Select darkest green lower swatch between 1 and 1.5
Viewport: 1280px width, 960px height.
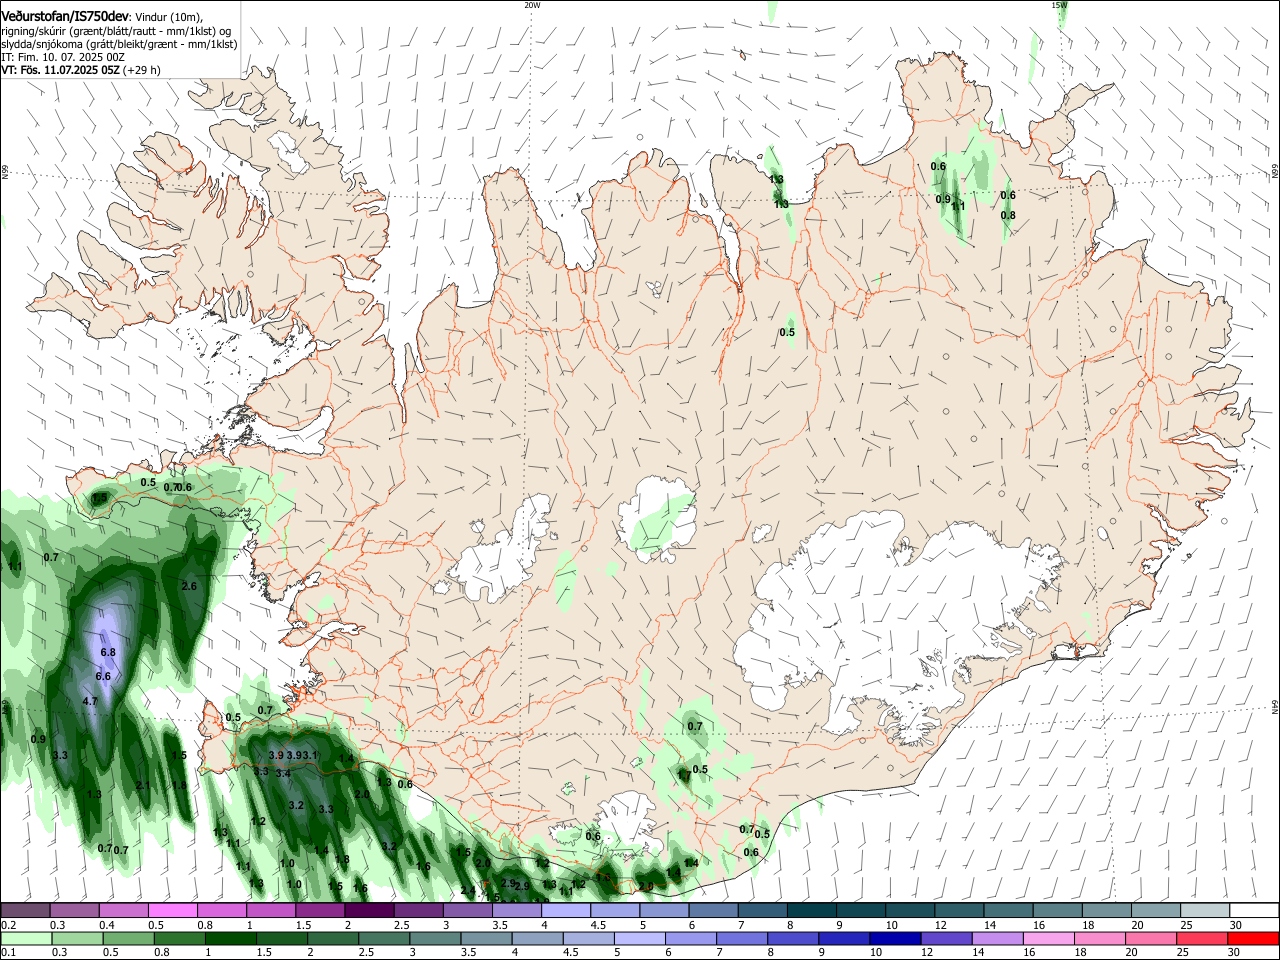tap(229, 939)
